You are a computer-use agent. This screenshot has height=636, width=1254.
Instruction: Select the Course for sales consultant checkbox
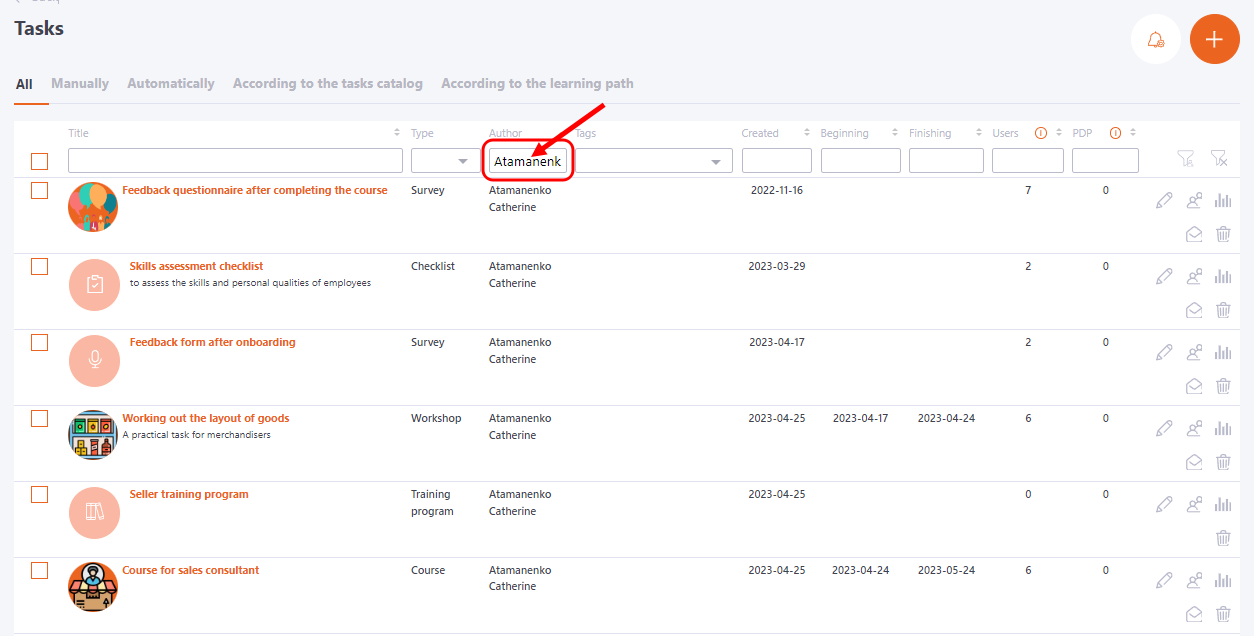coord(40,570)
